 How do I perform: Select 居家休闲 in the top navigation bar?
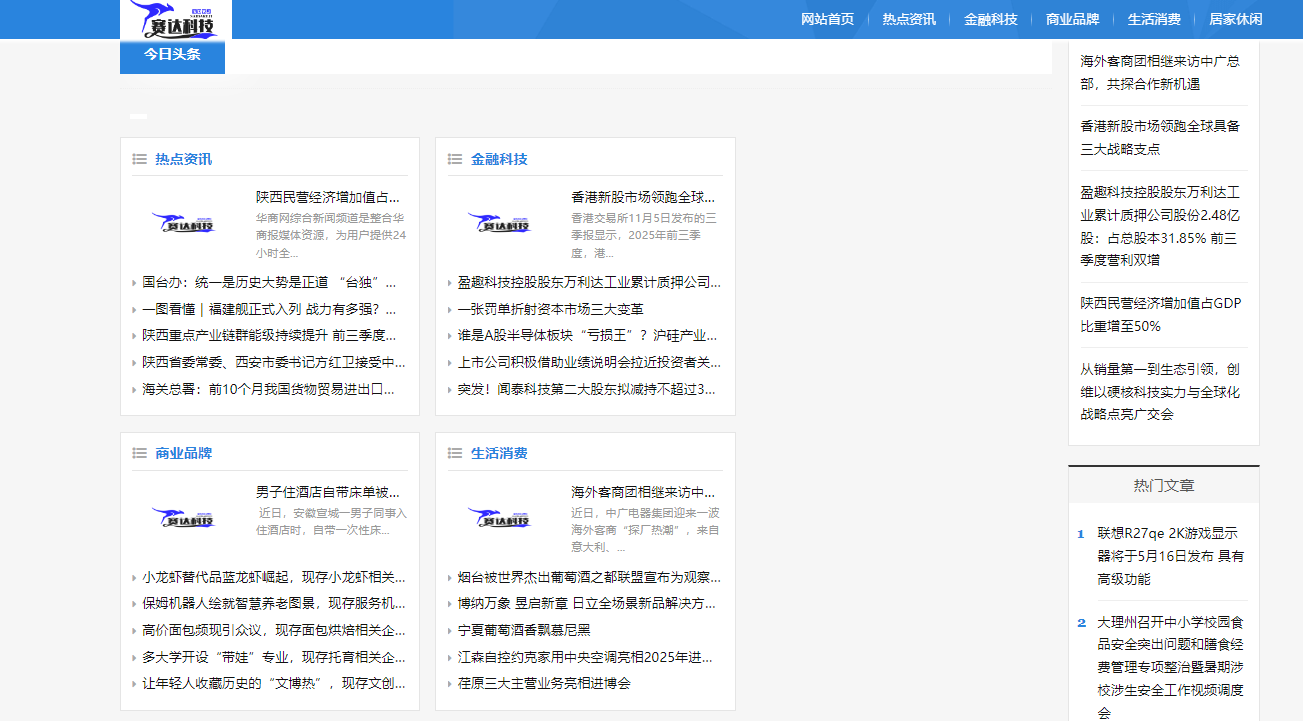pos(1235,19)
